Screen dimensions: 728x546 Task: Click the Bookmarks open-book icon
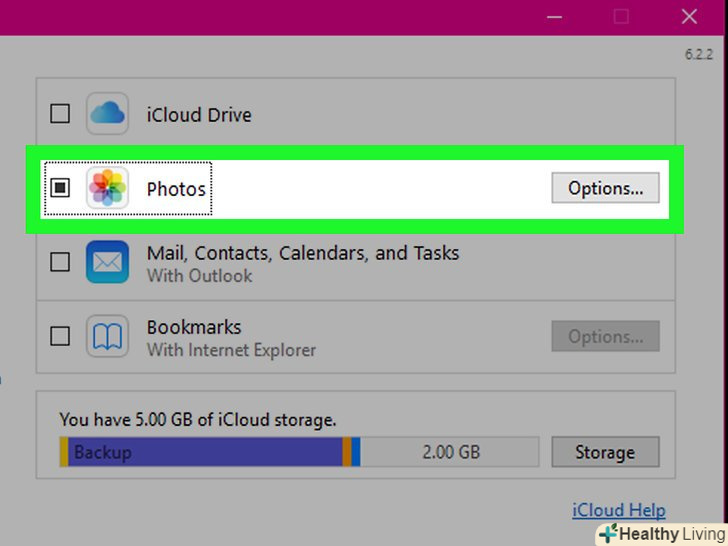point(107,337)
